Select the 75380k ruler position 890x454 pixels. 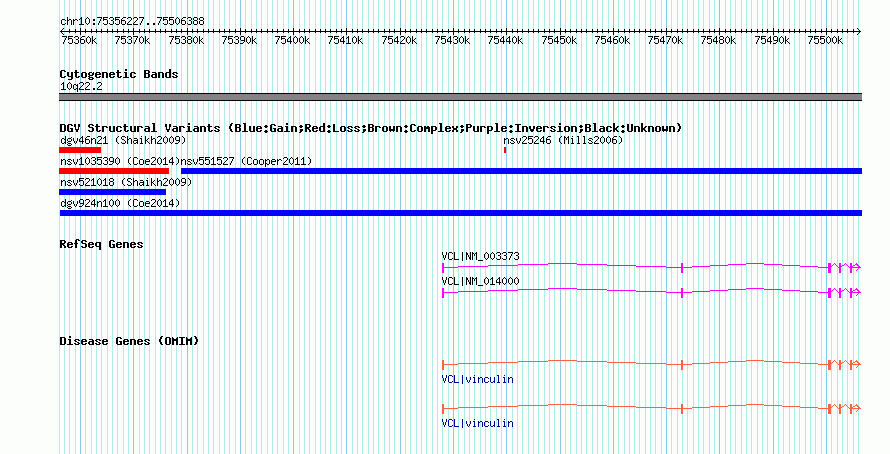(x=186, y=40)
